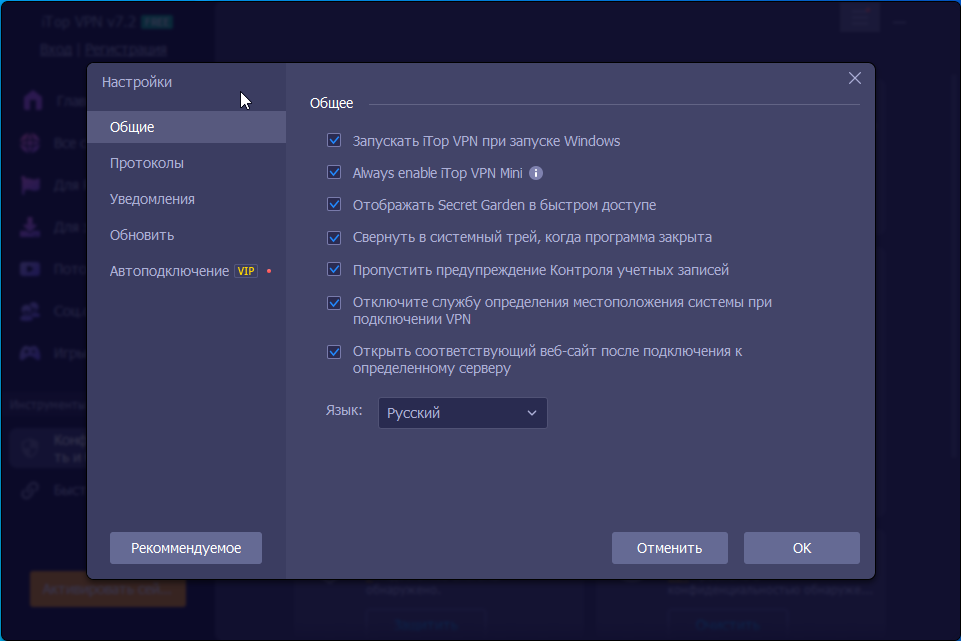This screenshot has width=961, height=641.
Task: Click the dimmed home icon in background sidebar
Action: (x=34, y=101)
